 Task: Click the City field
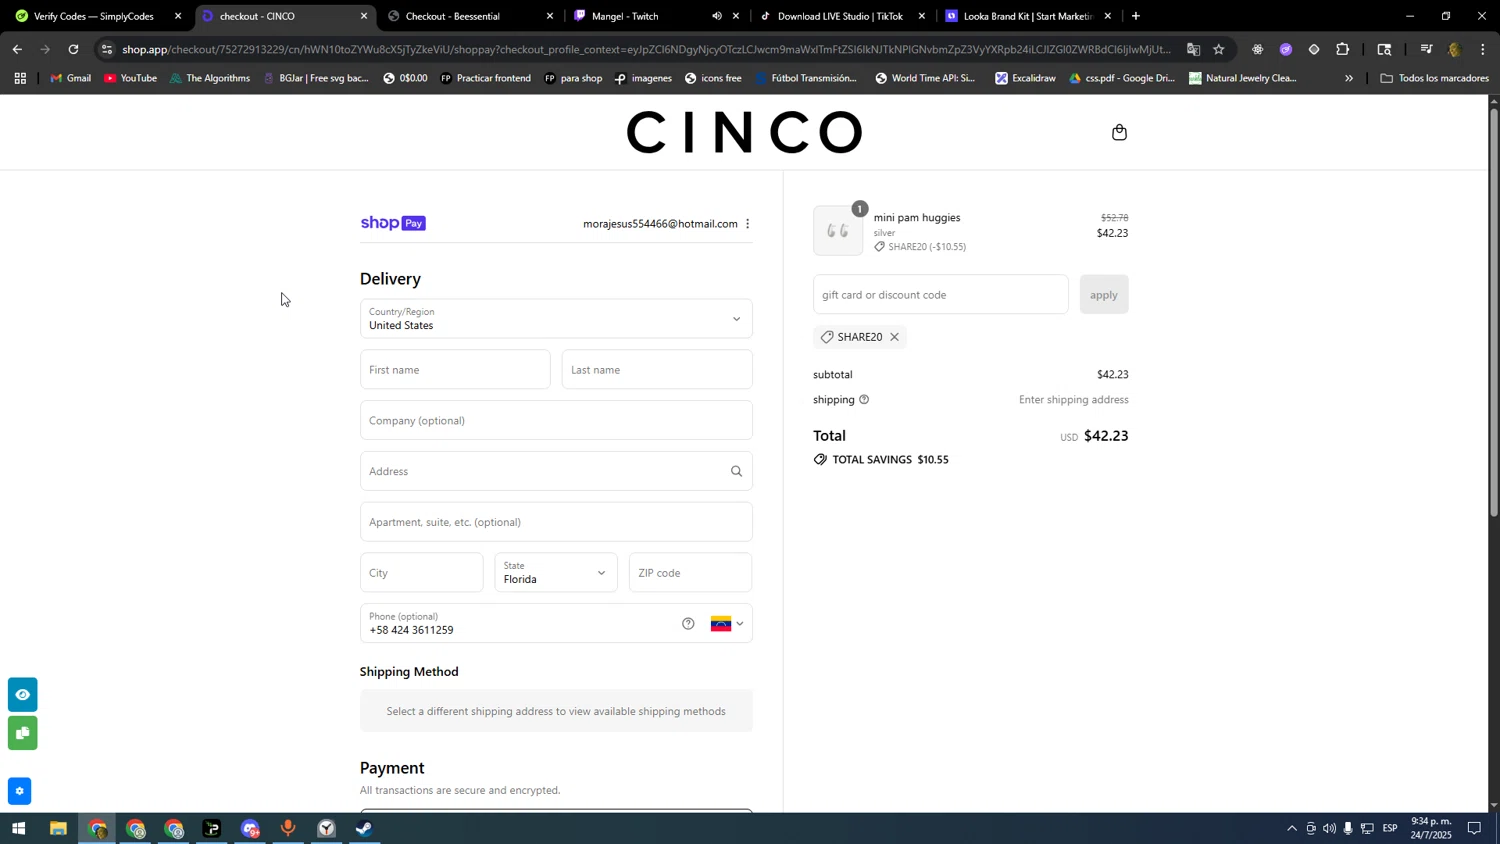tap(422, 573)
